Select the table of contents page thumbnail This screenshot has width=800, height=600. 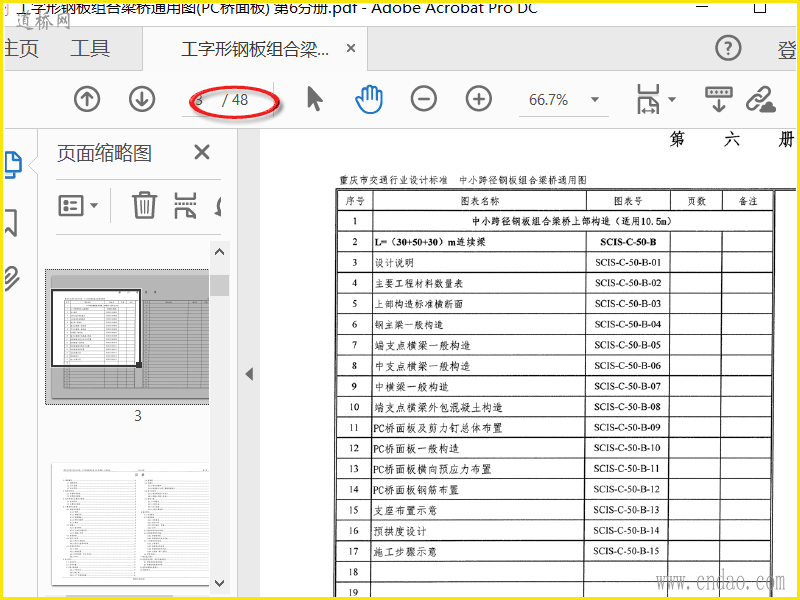point(130,524)
